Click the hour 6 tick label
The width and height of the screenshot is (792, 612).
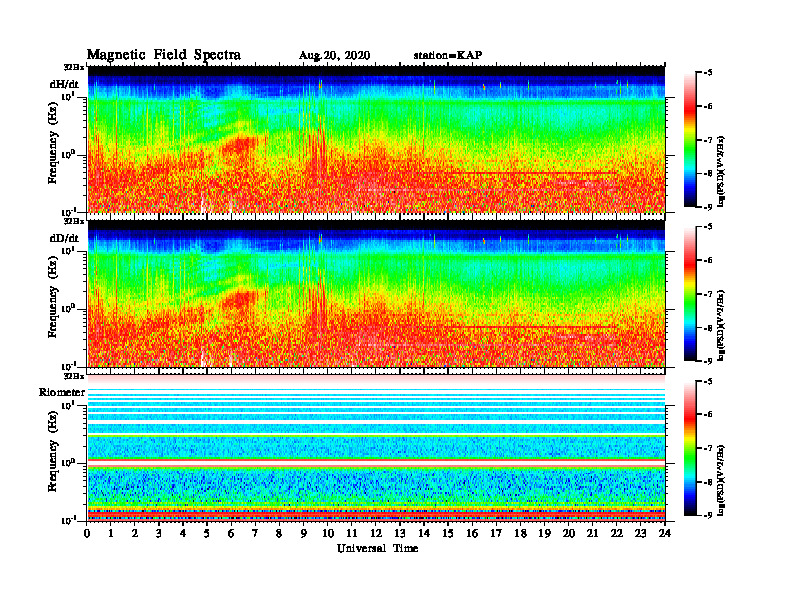coord(231,533)
